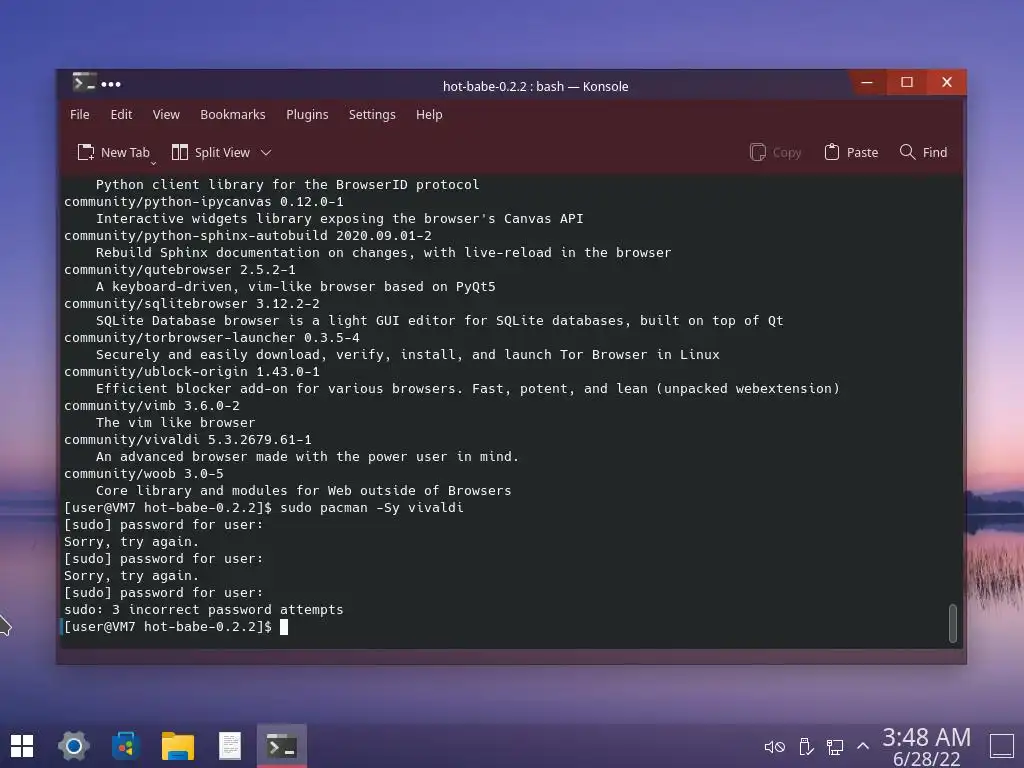Expand the New Tab dropdown arrow
This screenshot has width=1024, height=768.
click(153, 163)
